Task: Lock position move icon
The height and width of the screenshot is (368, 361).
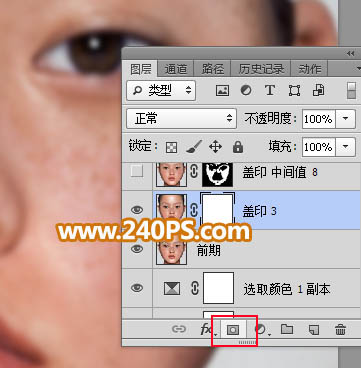Action: (x=215, y=147)
